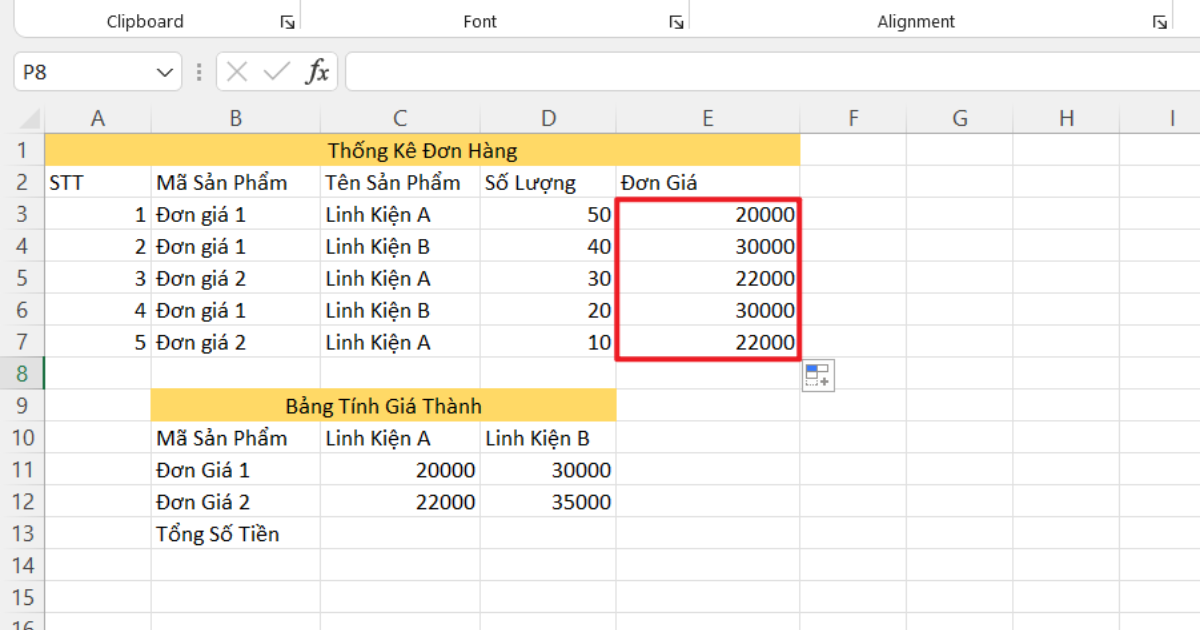Click 'Linh Kiện A' in row 3

click(x=400, y=214)
